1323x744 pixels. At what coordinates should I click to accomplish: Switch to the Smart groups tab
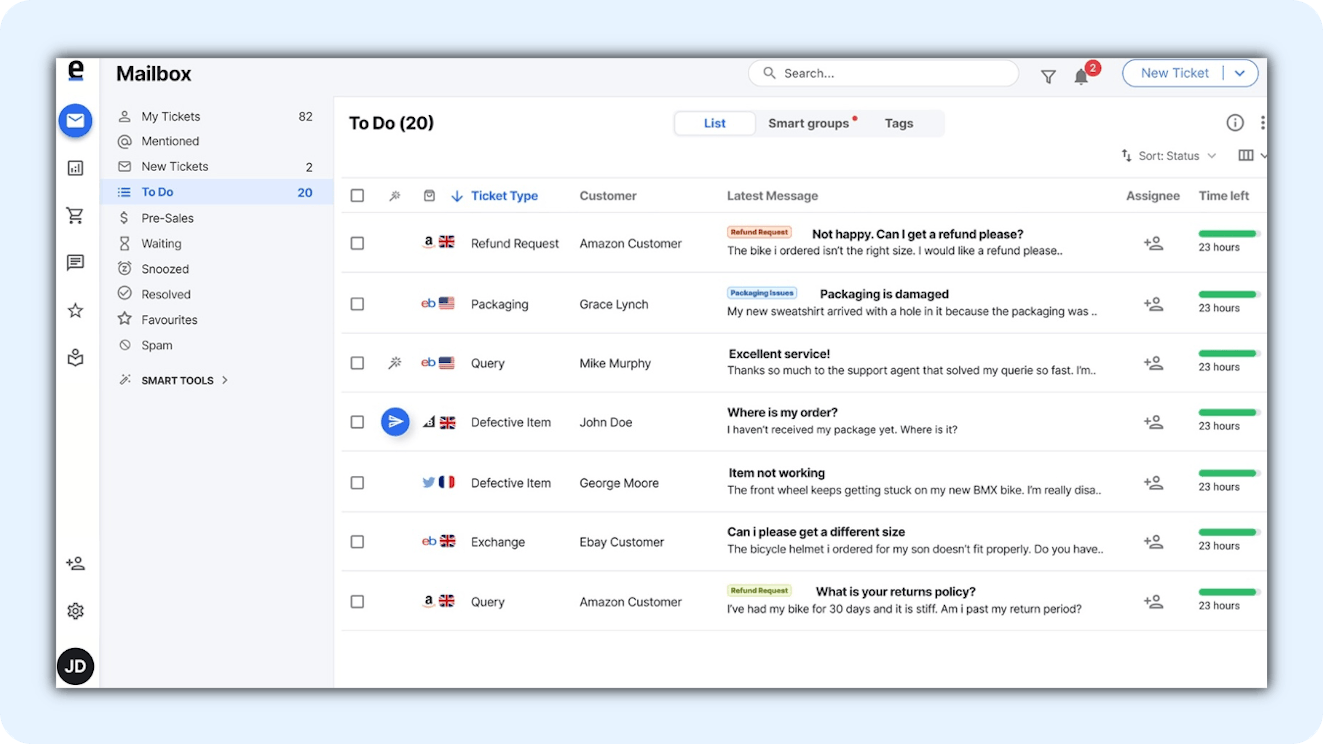[808, 123]
